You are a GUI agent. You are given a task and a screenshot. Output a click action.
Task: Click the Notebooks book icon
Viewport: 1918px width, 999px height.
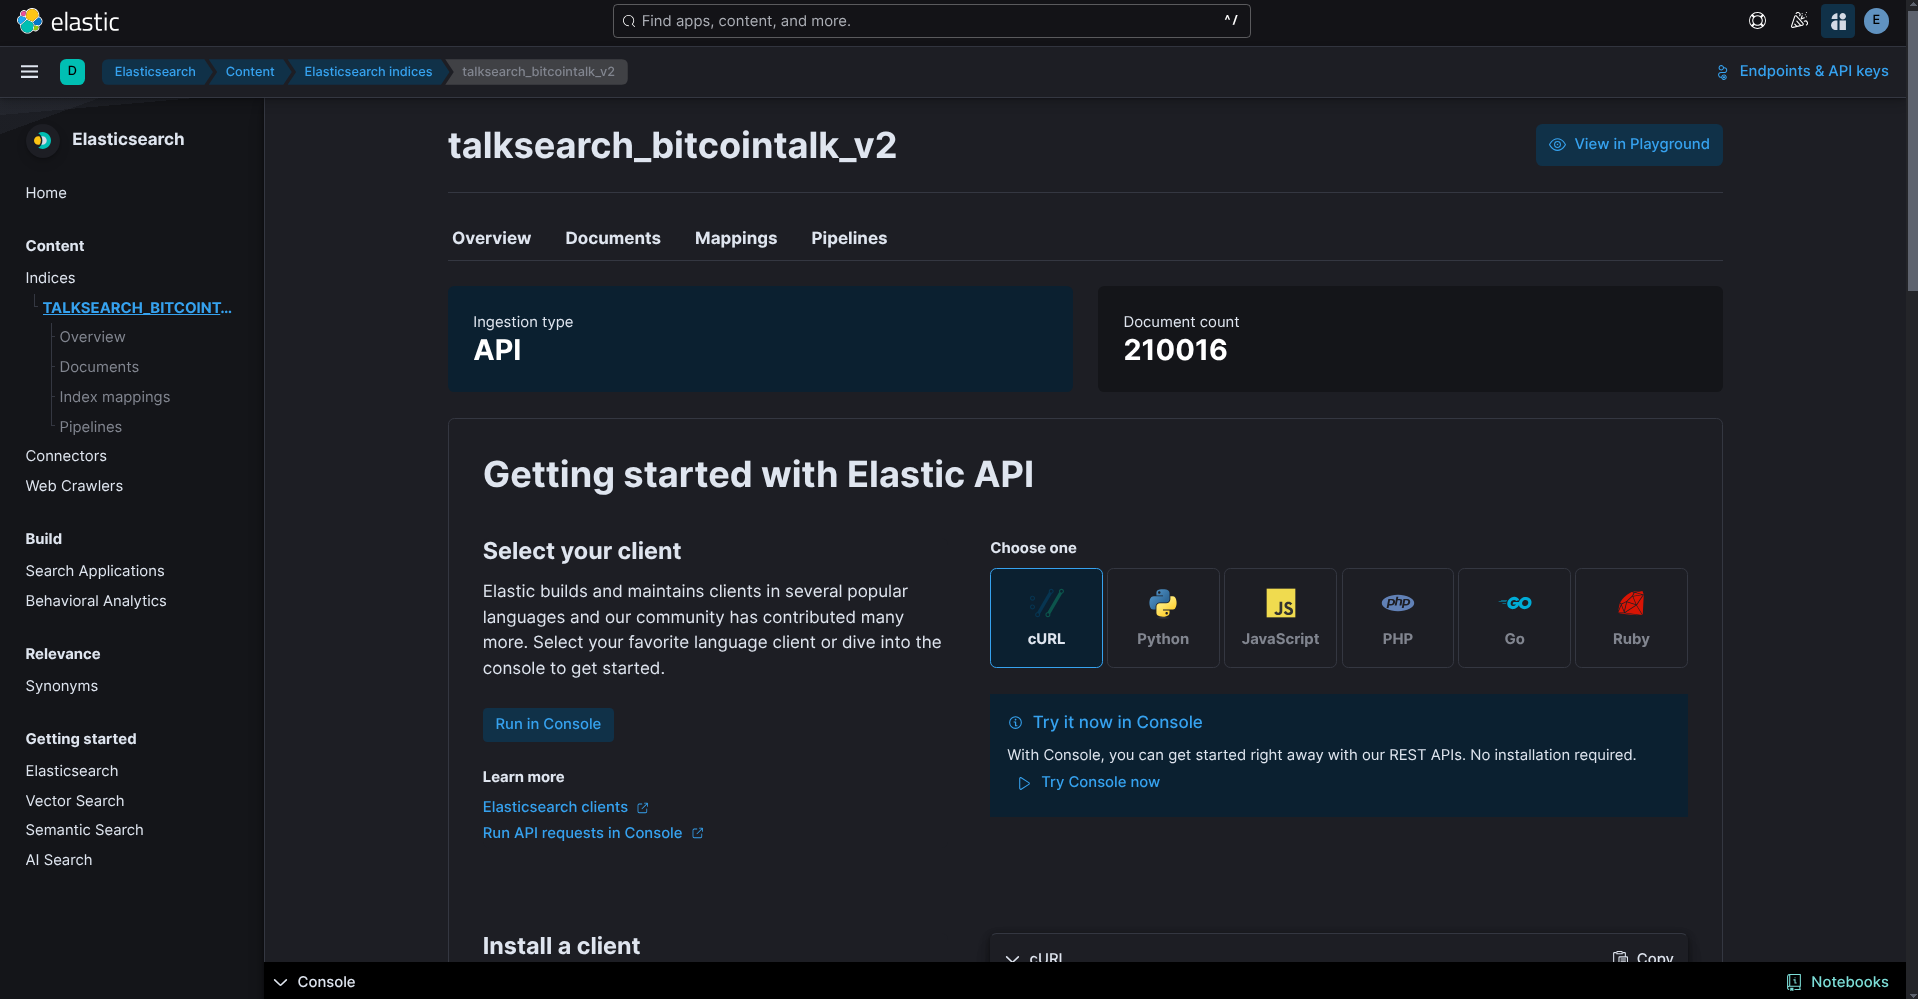point(1794,982)
